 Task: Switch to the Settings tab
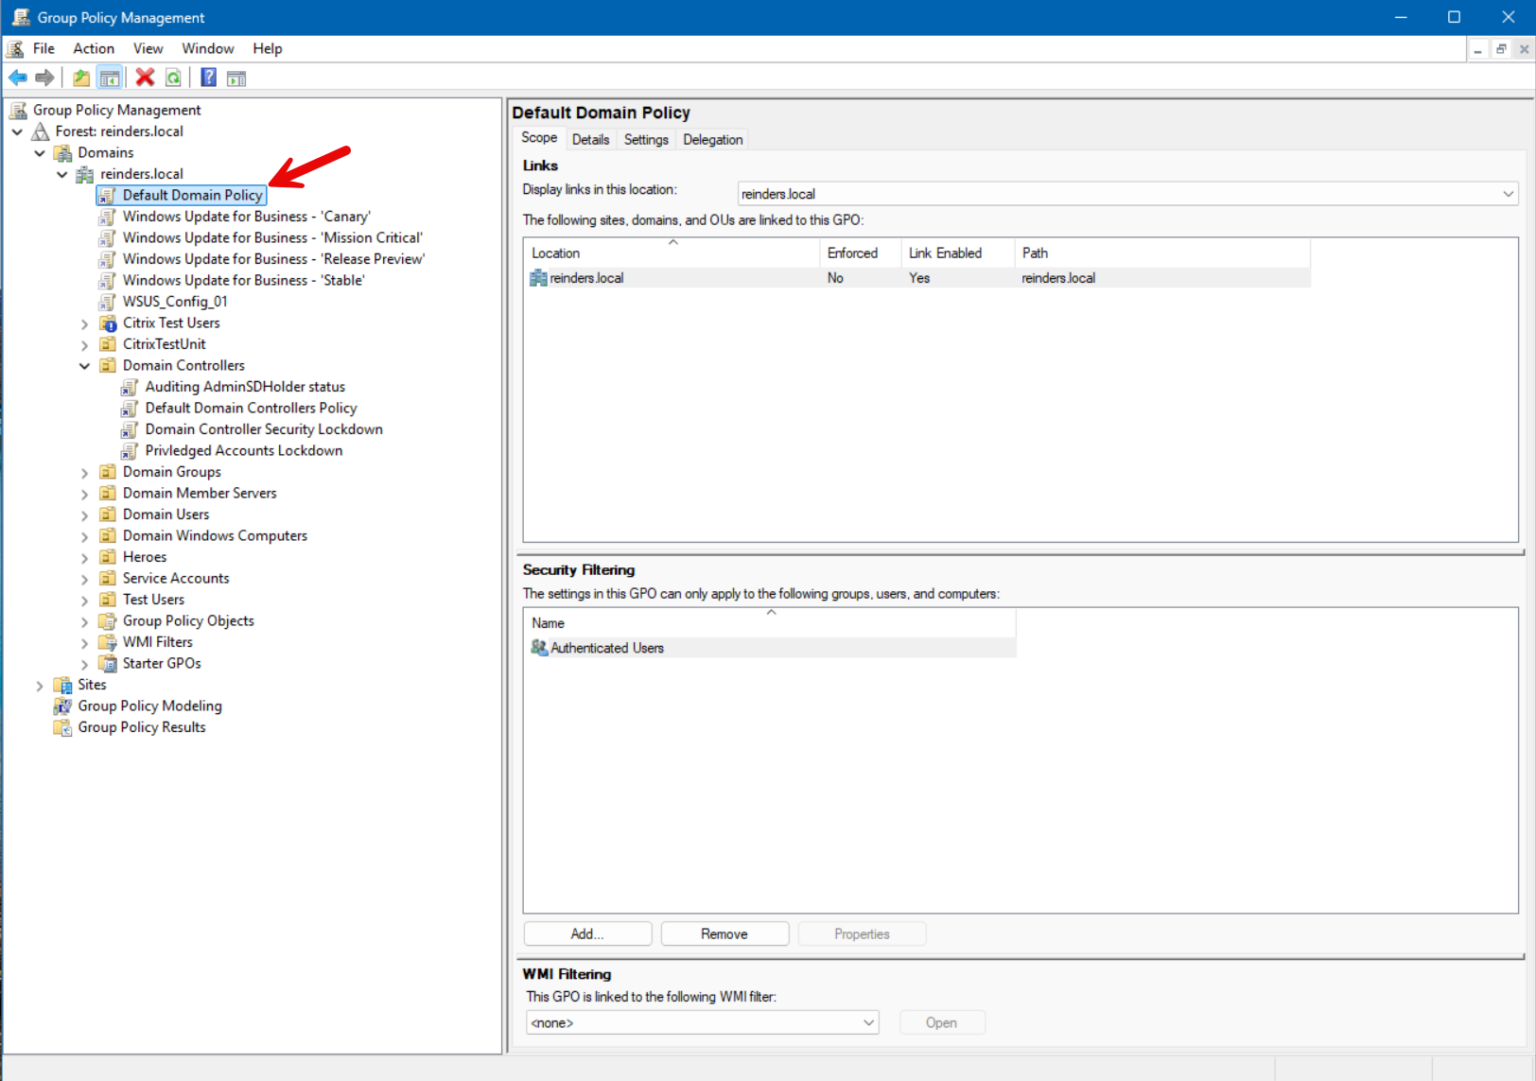(645, 139)
